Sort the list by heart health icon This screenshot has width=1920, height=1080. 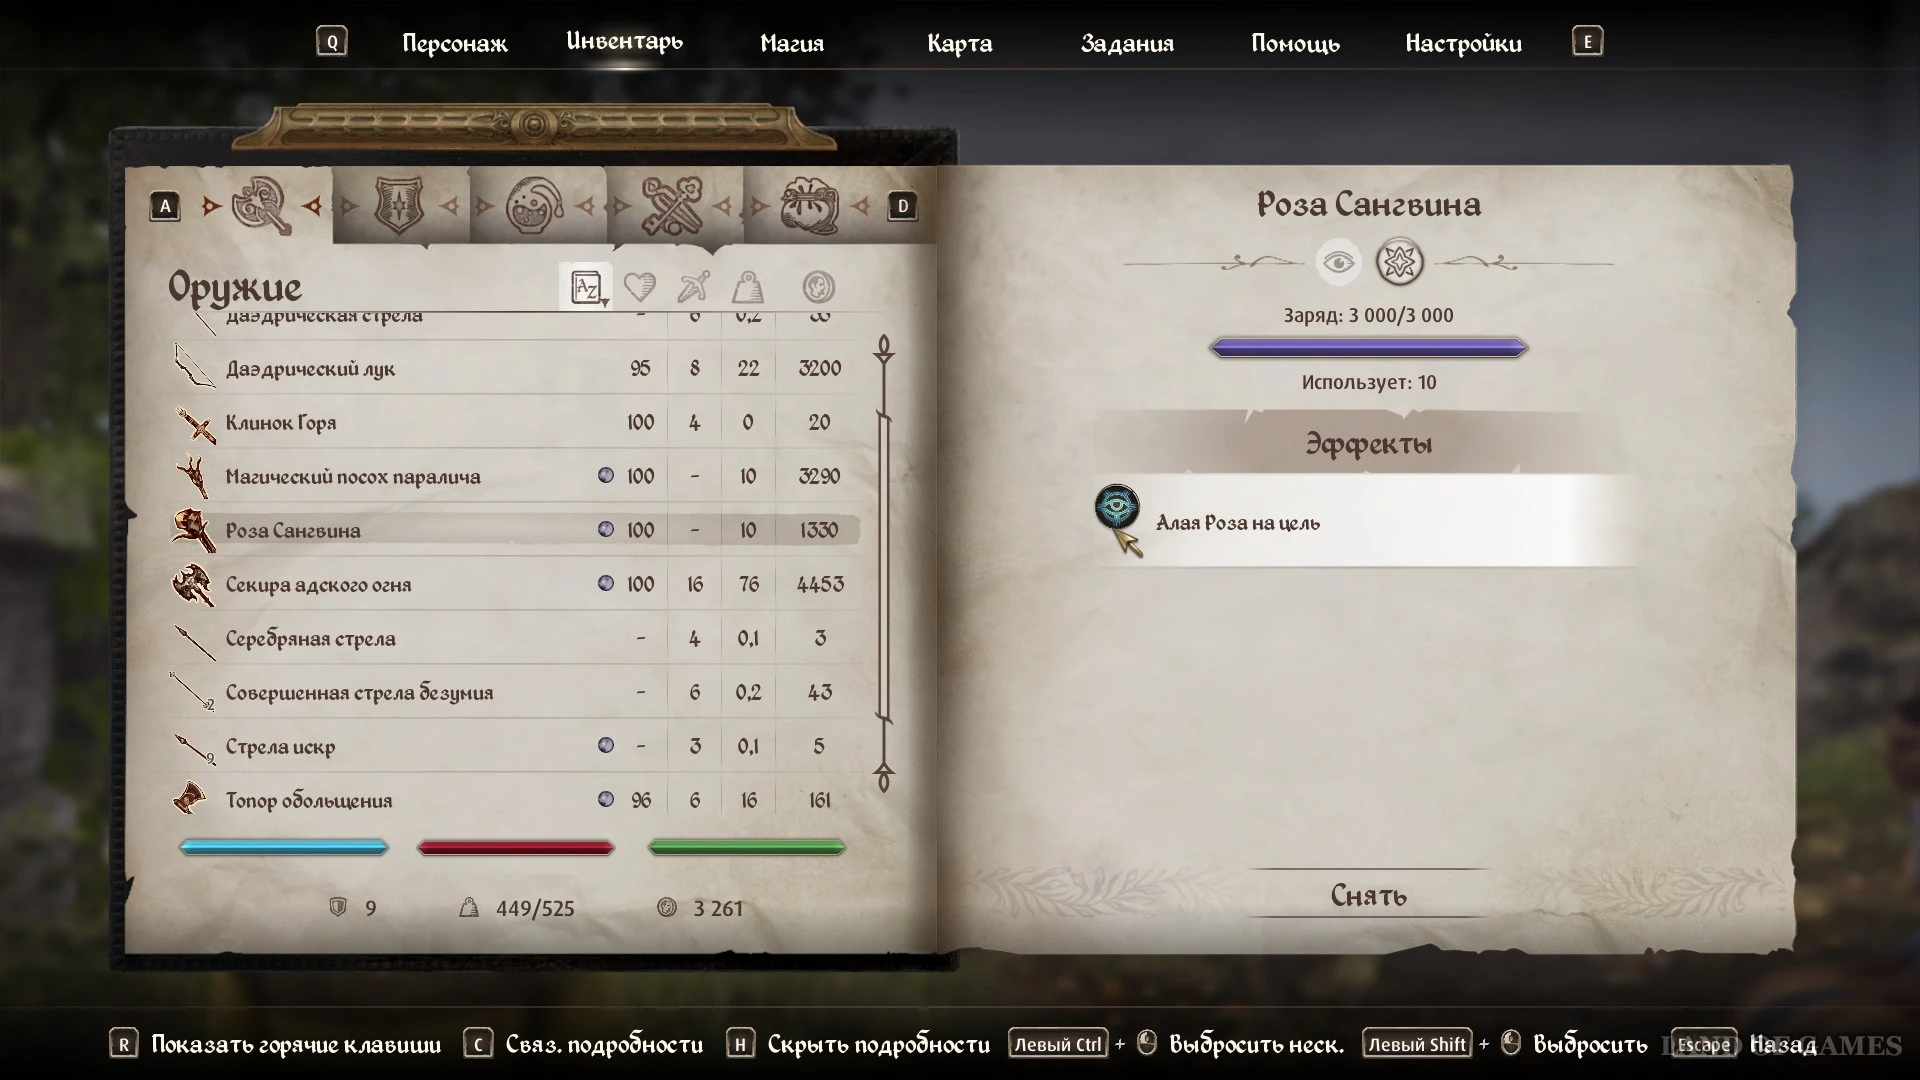[639, 288]
